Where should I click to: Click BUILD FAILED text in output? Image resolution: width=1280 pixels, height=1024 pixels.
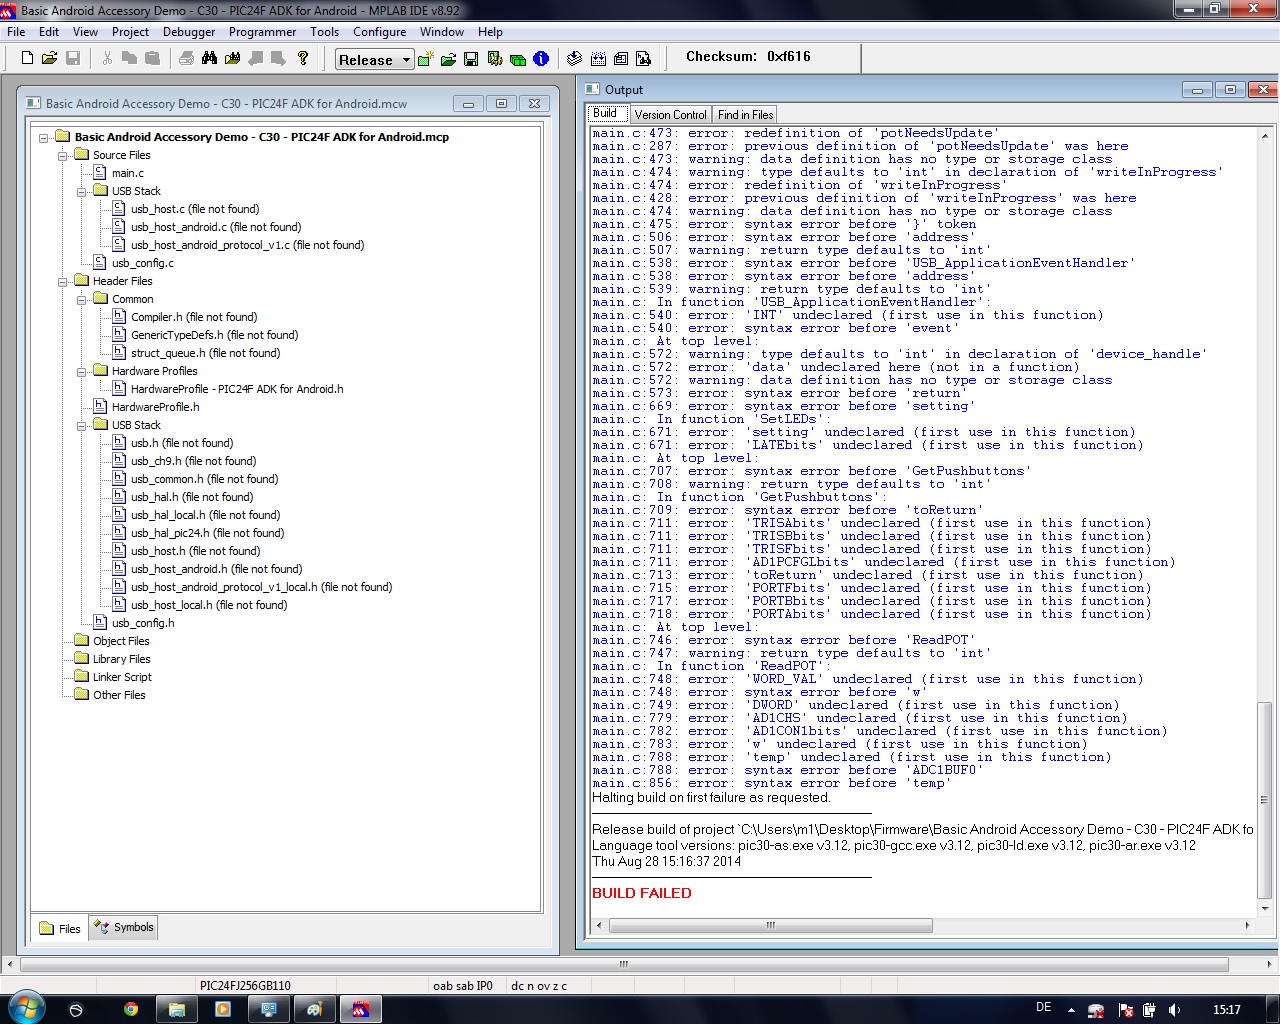[642, 893]
